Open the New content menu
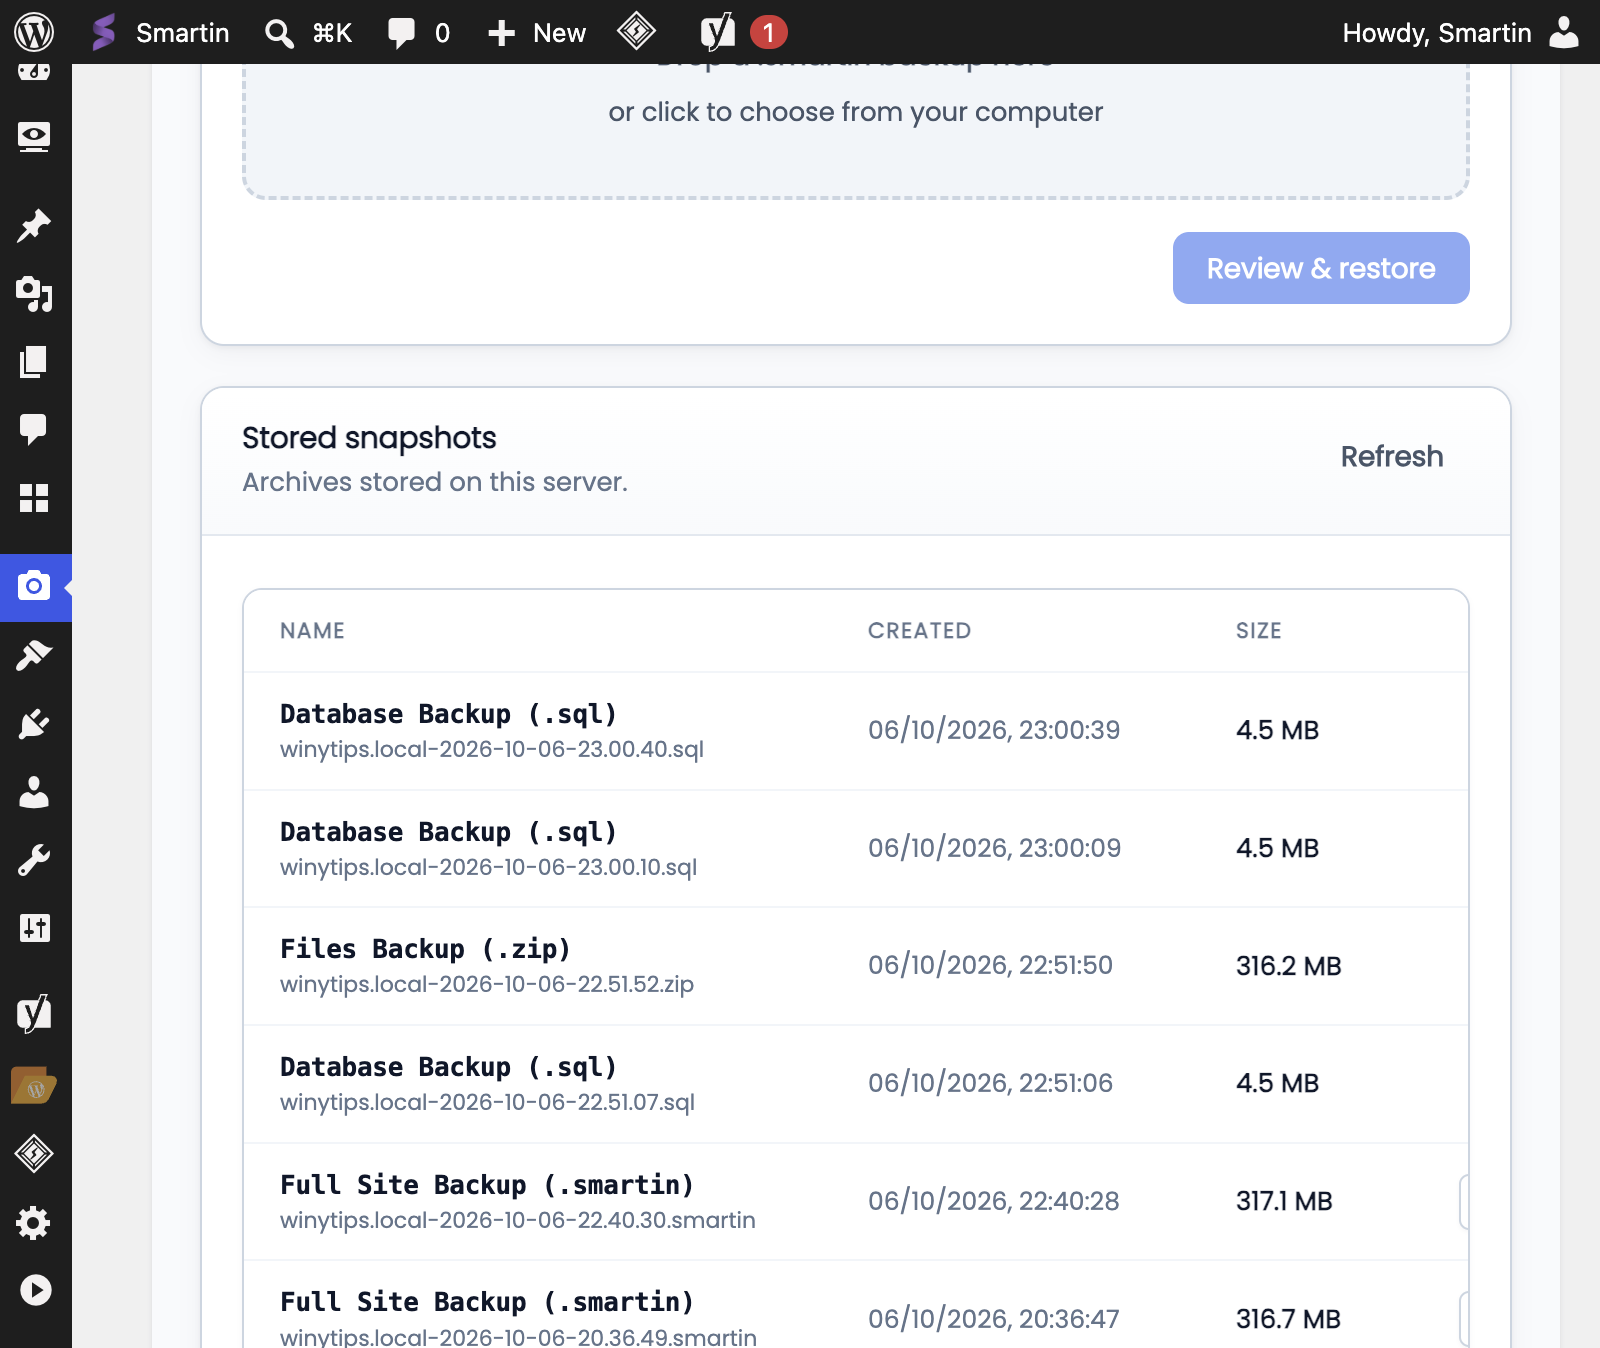Viewport: 1600px width, 1348px height. coord(537,33)
